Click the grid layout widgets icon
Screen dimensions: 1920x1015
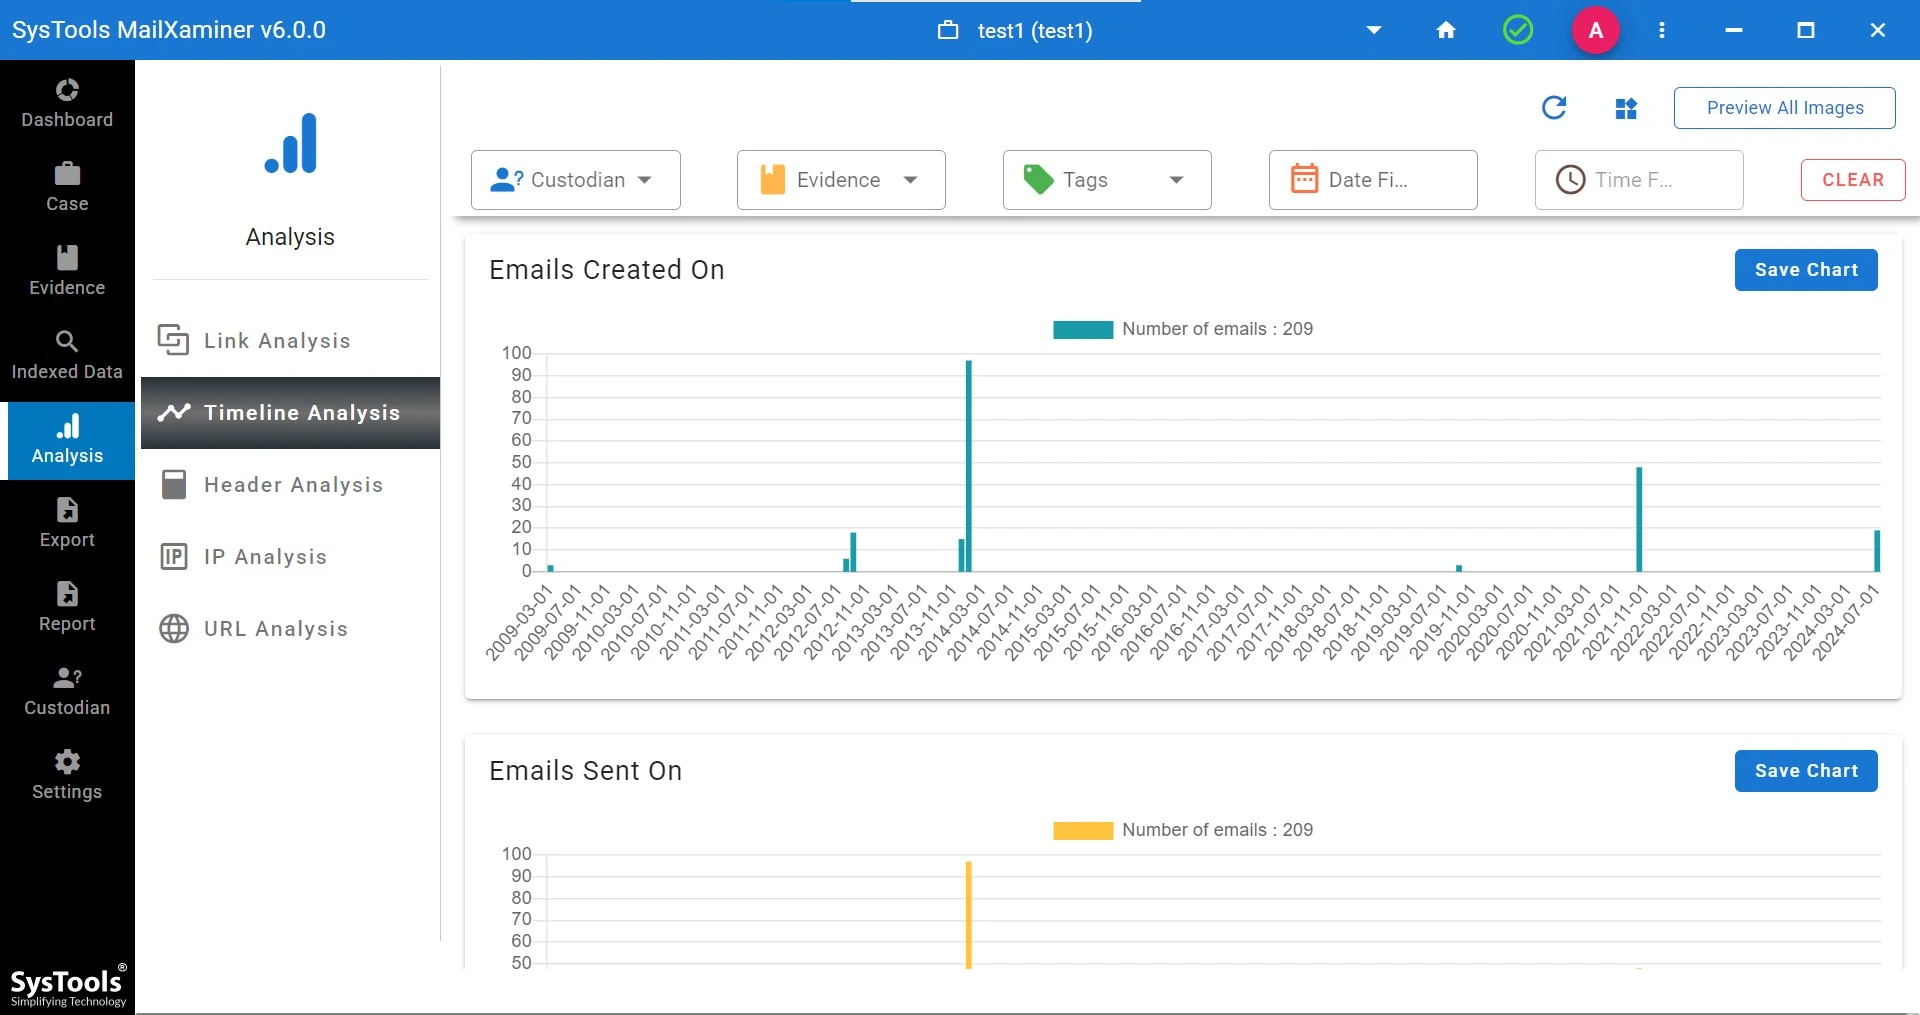click(1626, 108)
